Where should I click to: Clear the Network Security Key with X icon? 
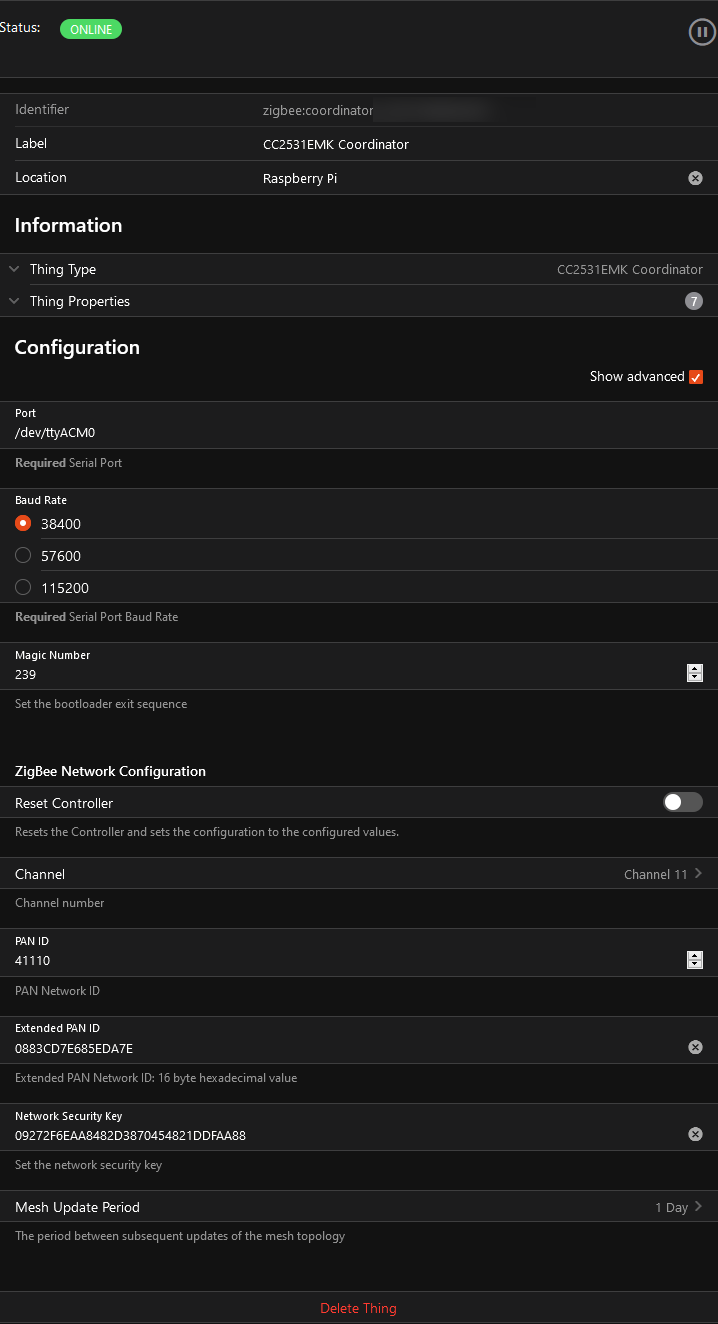695,1134
